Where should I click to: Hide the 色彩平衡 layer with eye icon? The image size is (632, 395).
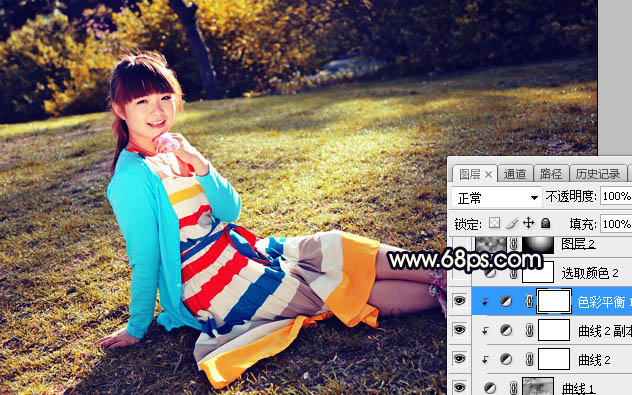[459, 301]
